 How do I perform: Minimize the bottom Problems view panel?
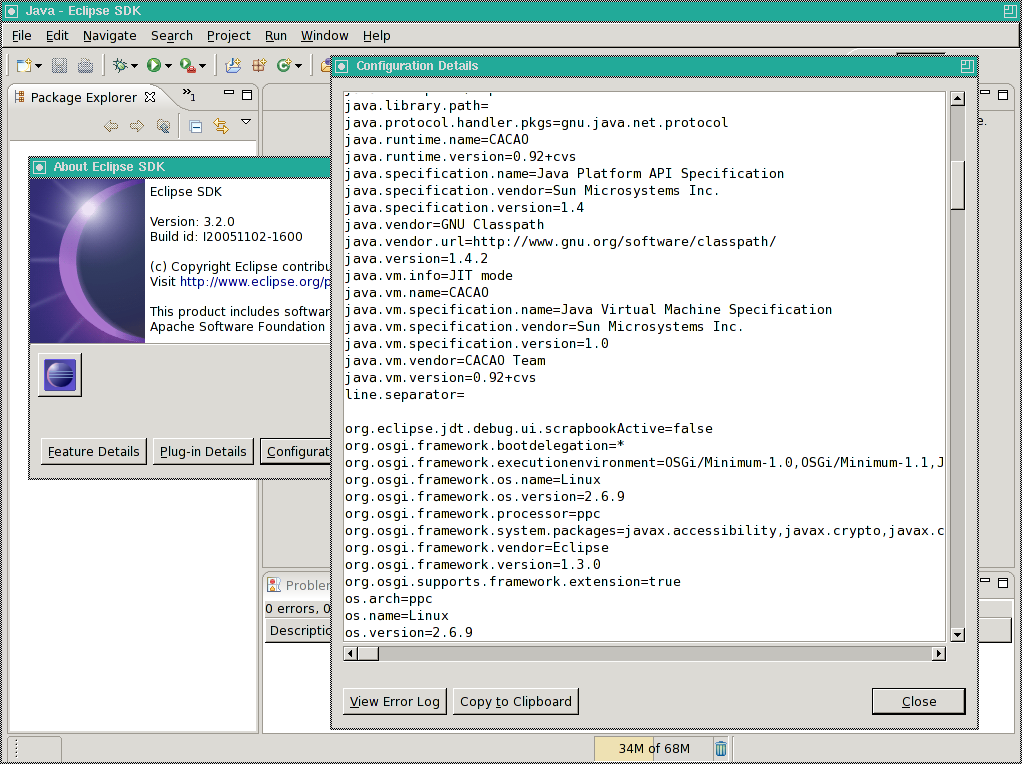986,580
